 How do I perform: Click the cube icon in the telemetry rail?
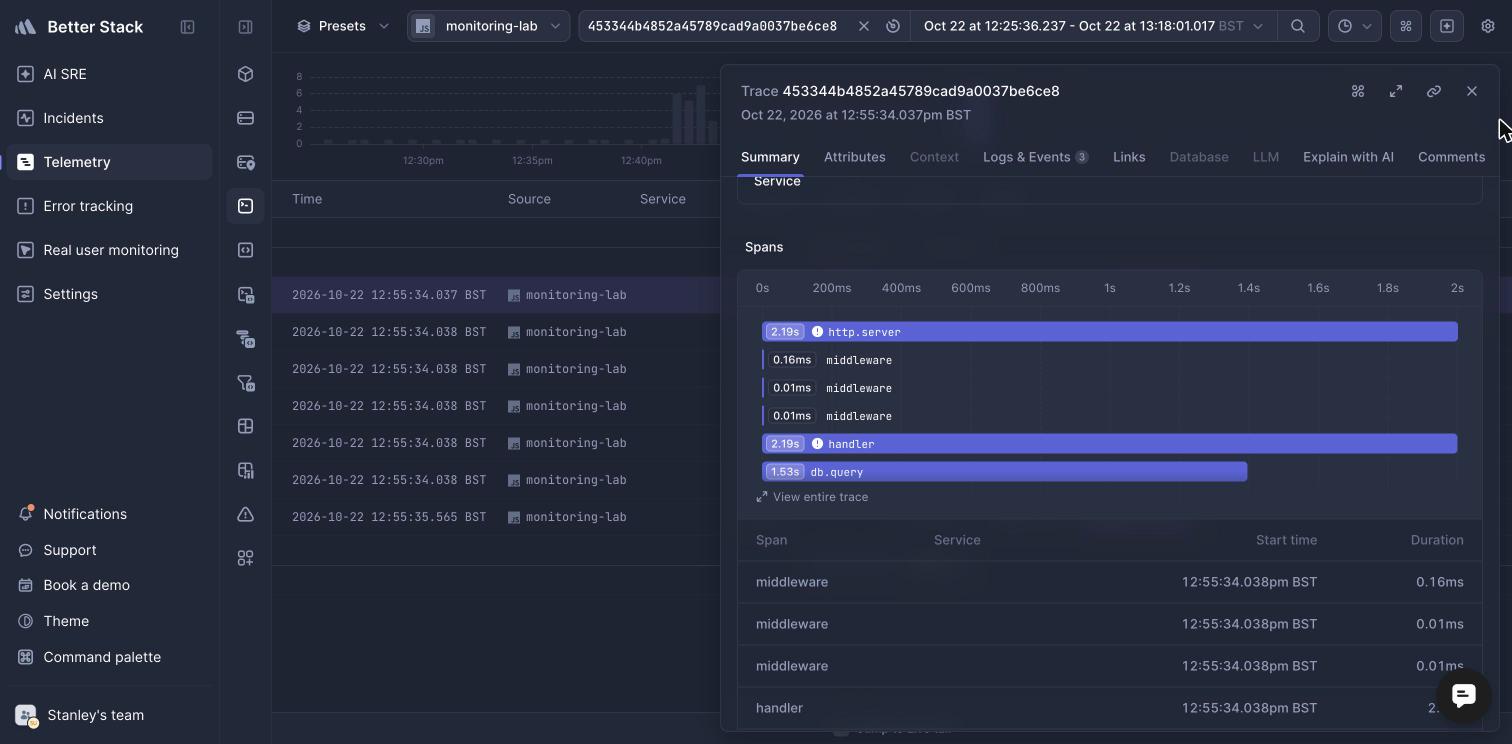(245, 74)
